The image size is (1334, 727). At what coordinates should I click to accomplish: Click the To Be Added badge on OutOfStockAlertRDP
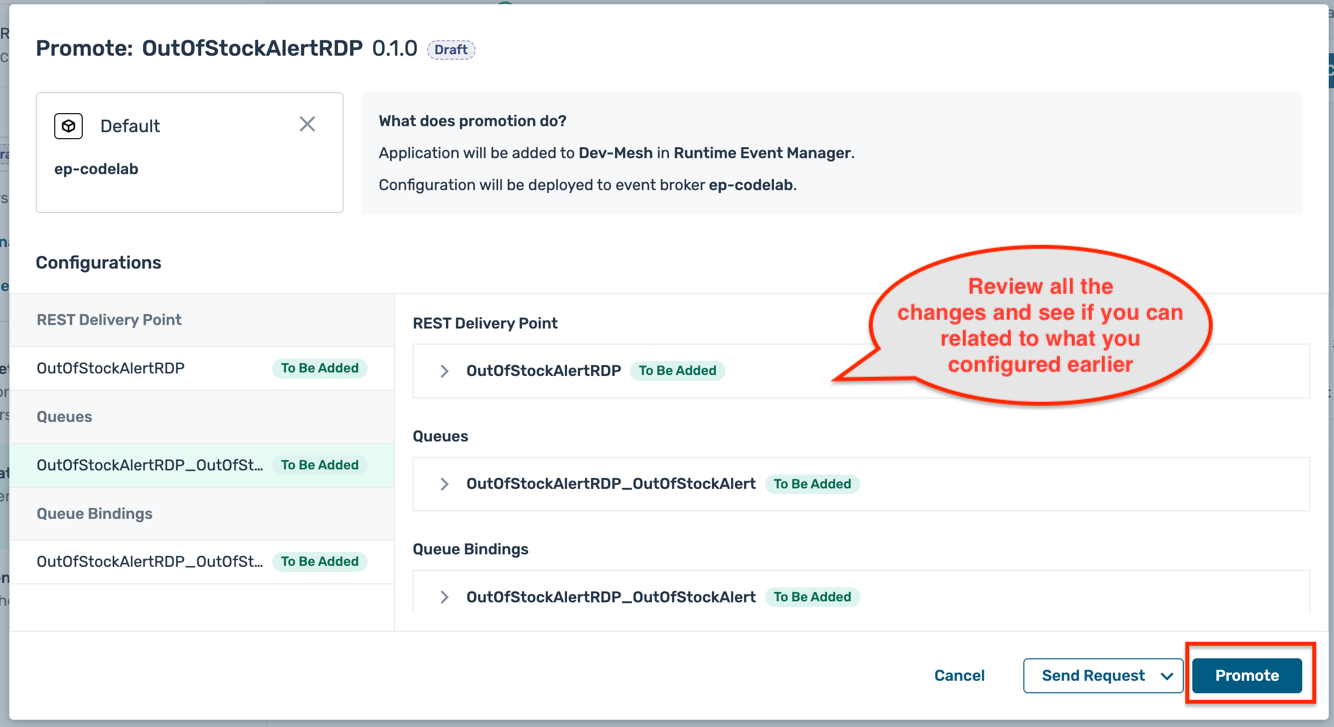(x=679, y=371)
